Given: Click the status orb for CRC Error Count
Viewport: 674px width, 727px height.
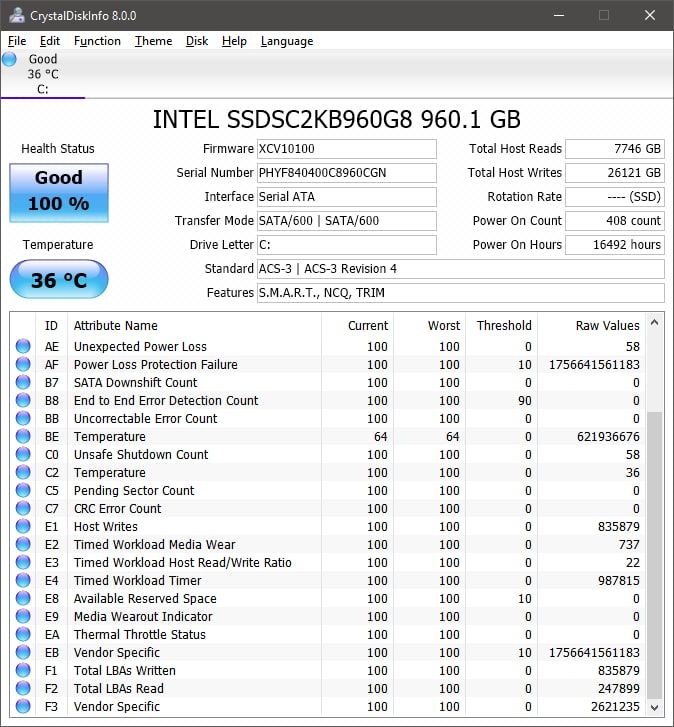Looking at the screenshot, I should (x=23, y=508).
